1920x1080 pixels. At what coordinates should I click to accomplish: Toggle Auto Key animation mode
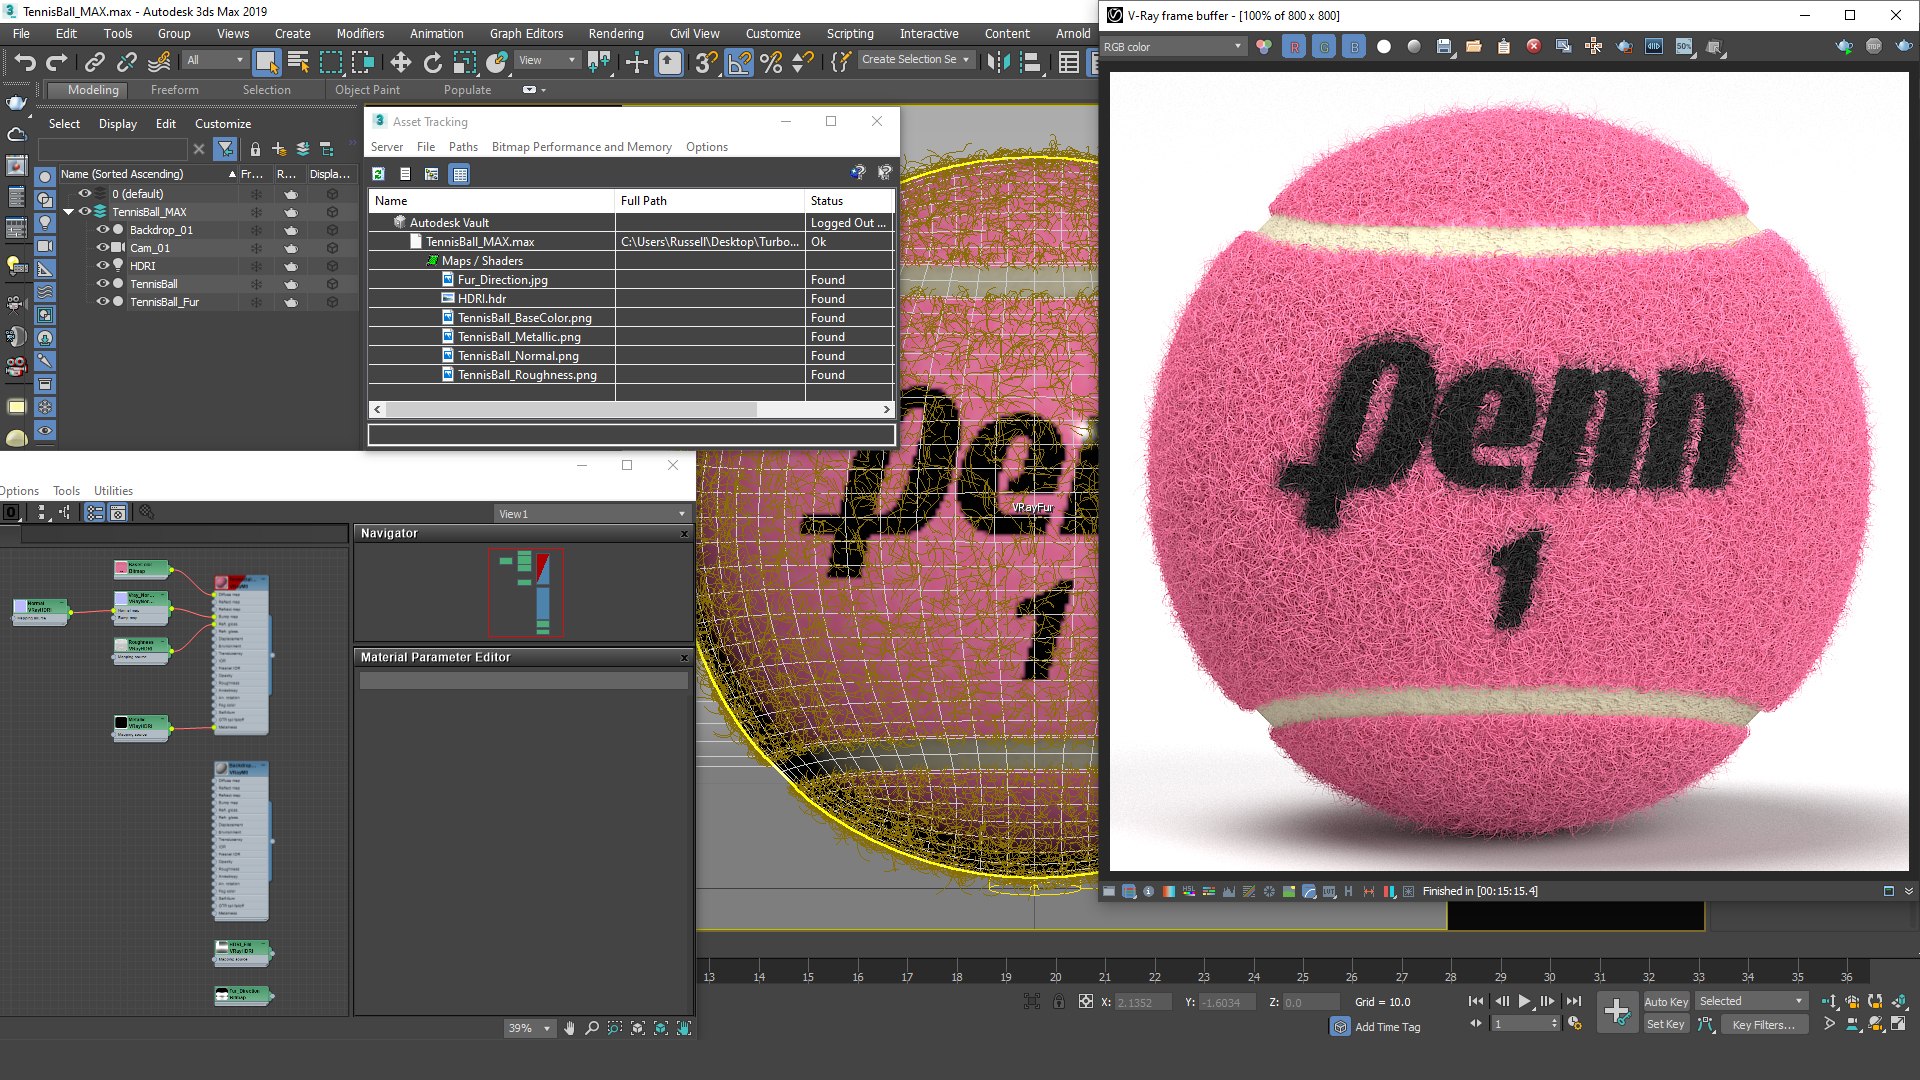pyautogui.click(x=1665, y=1001)
